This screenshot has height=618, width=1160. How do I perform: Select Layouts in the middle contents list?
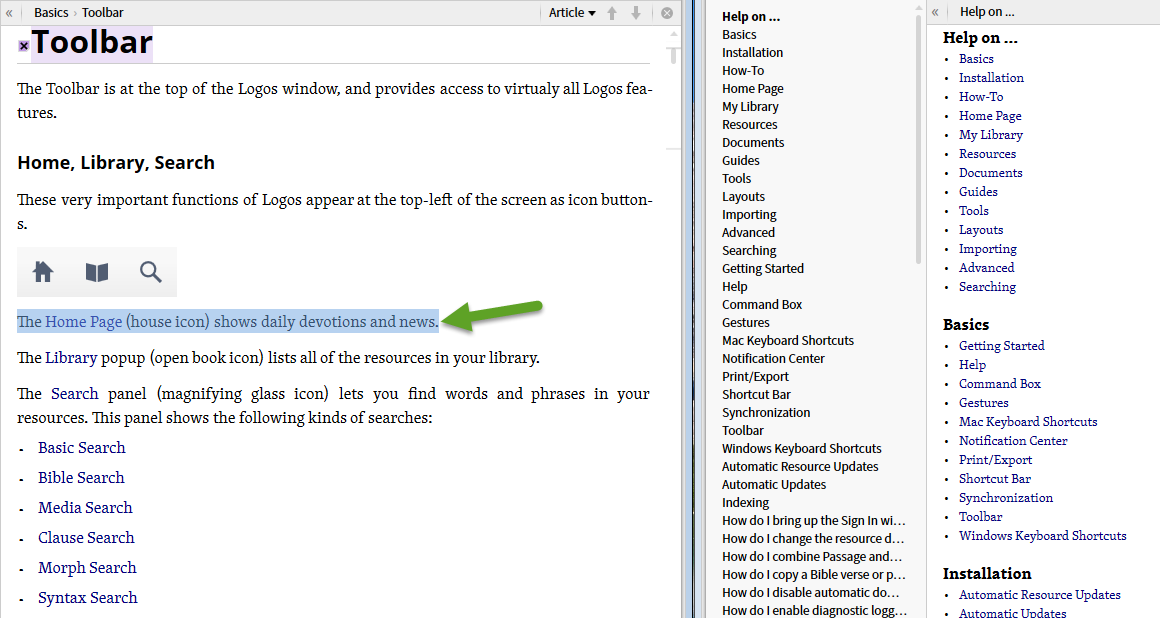(743, 197)
